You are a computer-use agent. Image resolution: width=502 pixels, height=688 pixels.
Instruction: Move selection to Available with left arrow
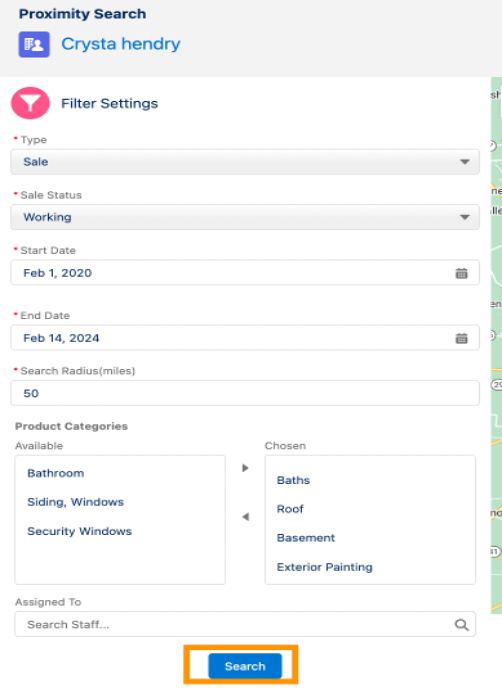point(245,517)
